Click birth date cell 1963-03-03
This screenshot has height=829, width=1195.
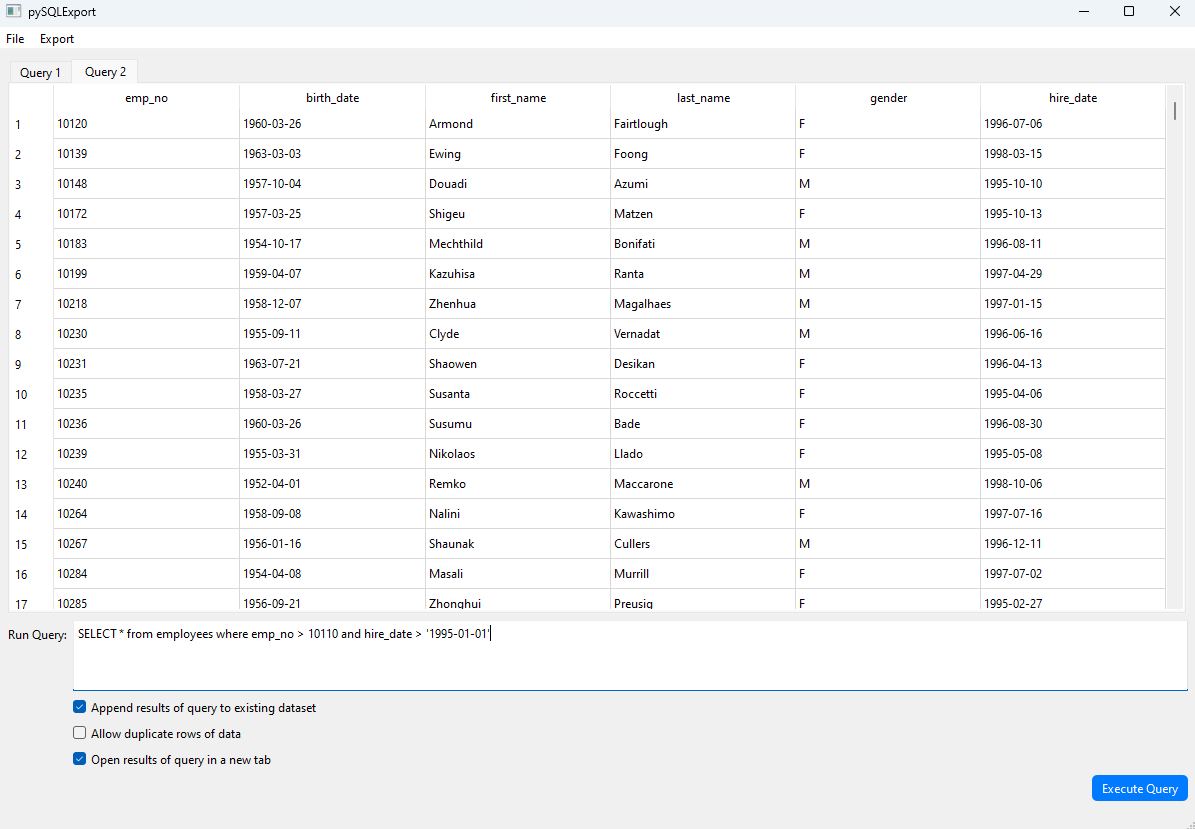click(x=332, y=154)
